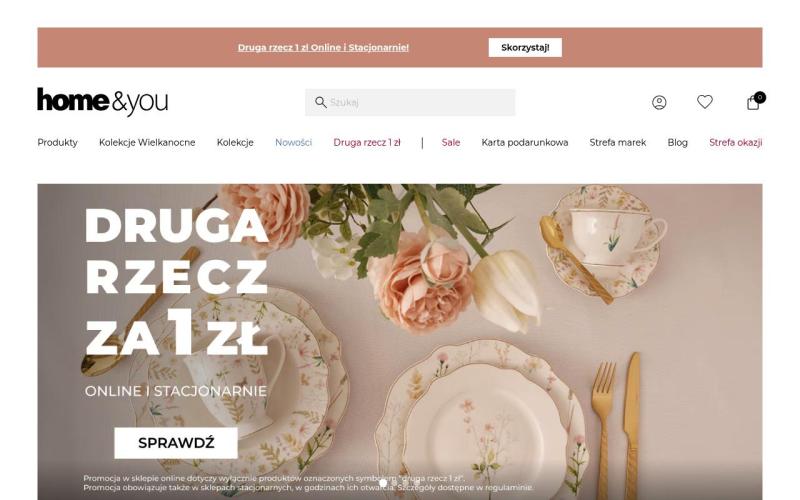The height and width of the screenshot is (500, 800).
Task: Open the Produkty menu
Action: (x=58, y=142)
